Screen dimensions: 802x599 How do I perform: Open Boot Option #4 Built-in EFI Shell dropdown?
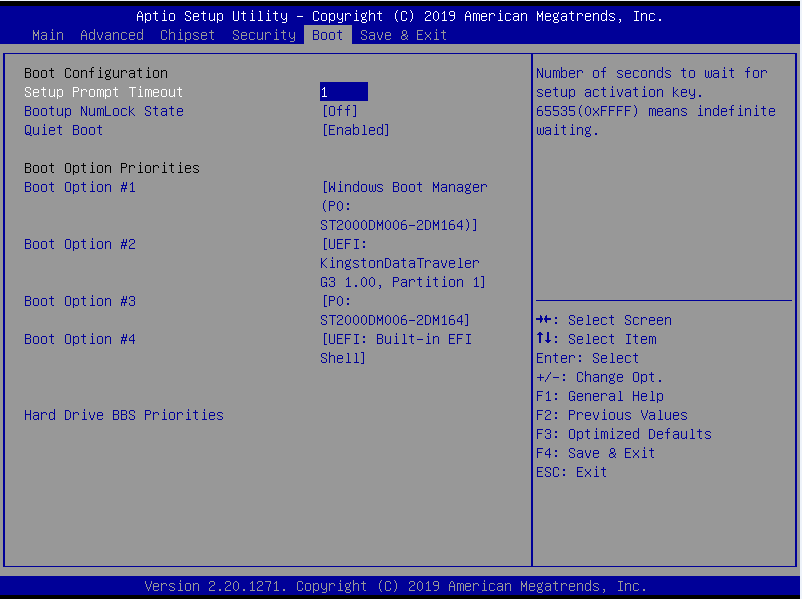[395, 348]
